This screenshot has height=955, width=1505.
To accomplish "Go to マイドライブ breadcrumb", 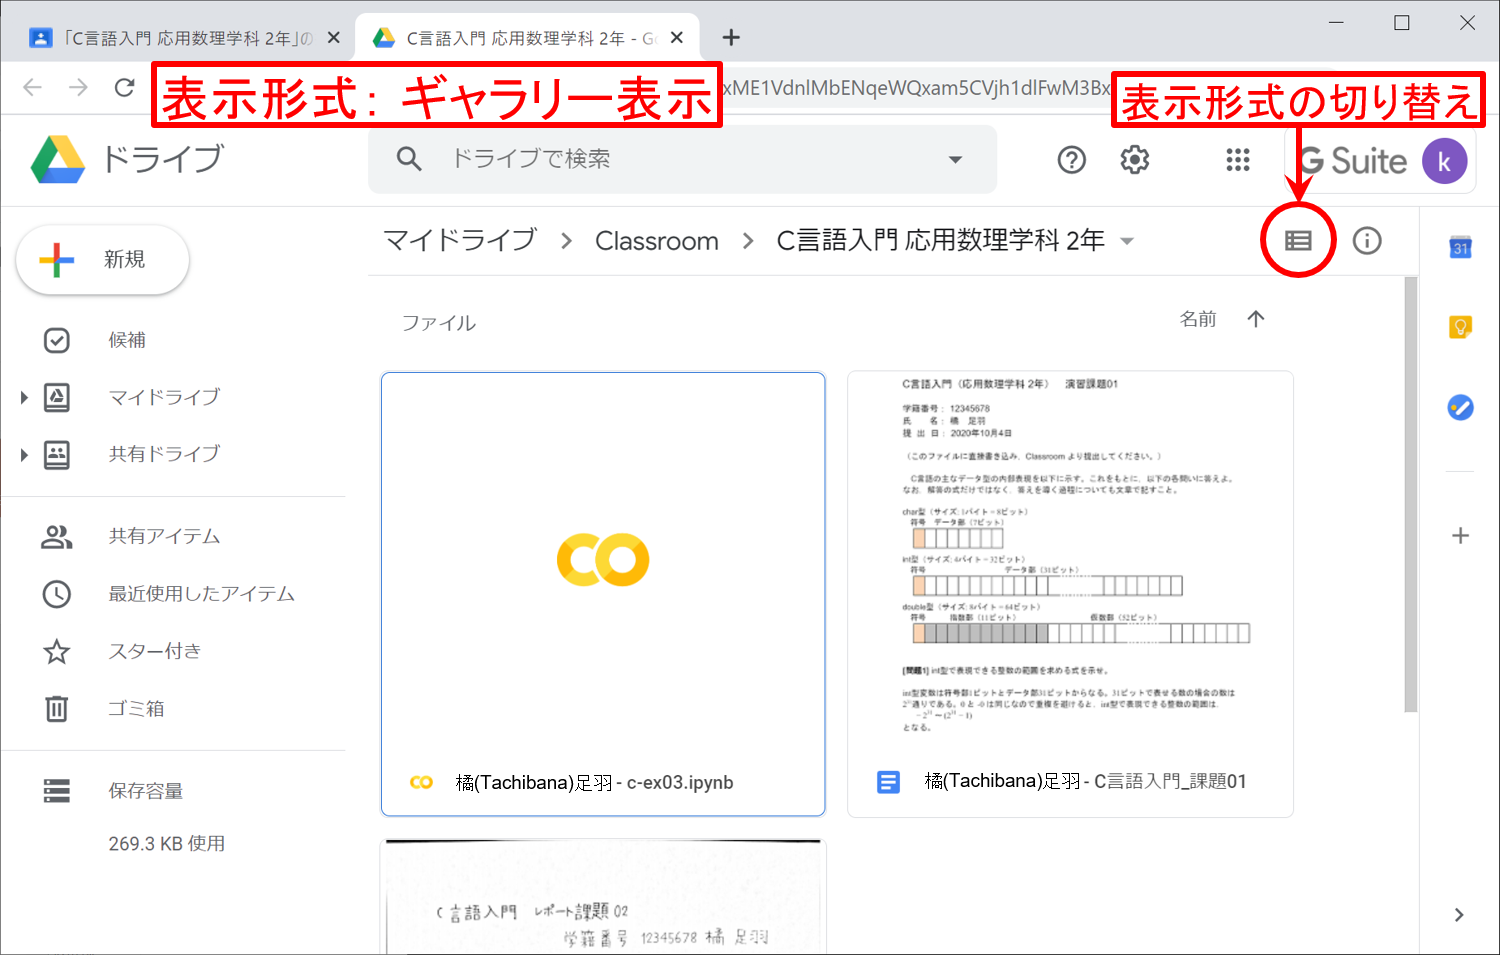I will (x=460, y=240).
